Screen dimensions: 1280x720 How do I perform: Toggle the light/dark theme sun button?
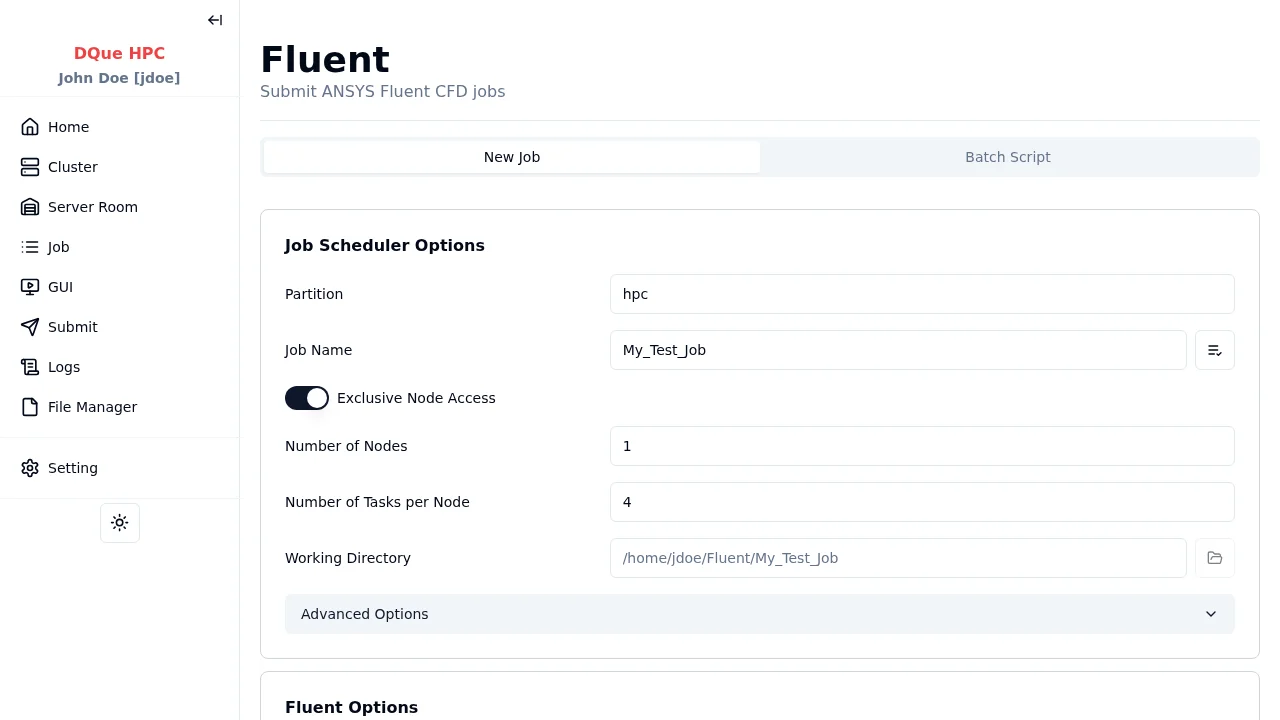click(120, 523)
